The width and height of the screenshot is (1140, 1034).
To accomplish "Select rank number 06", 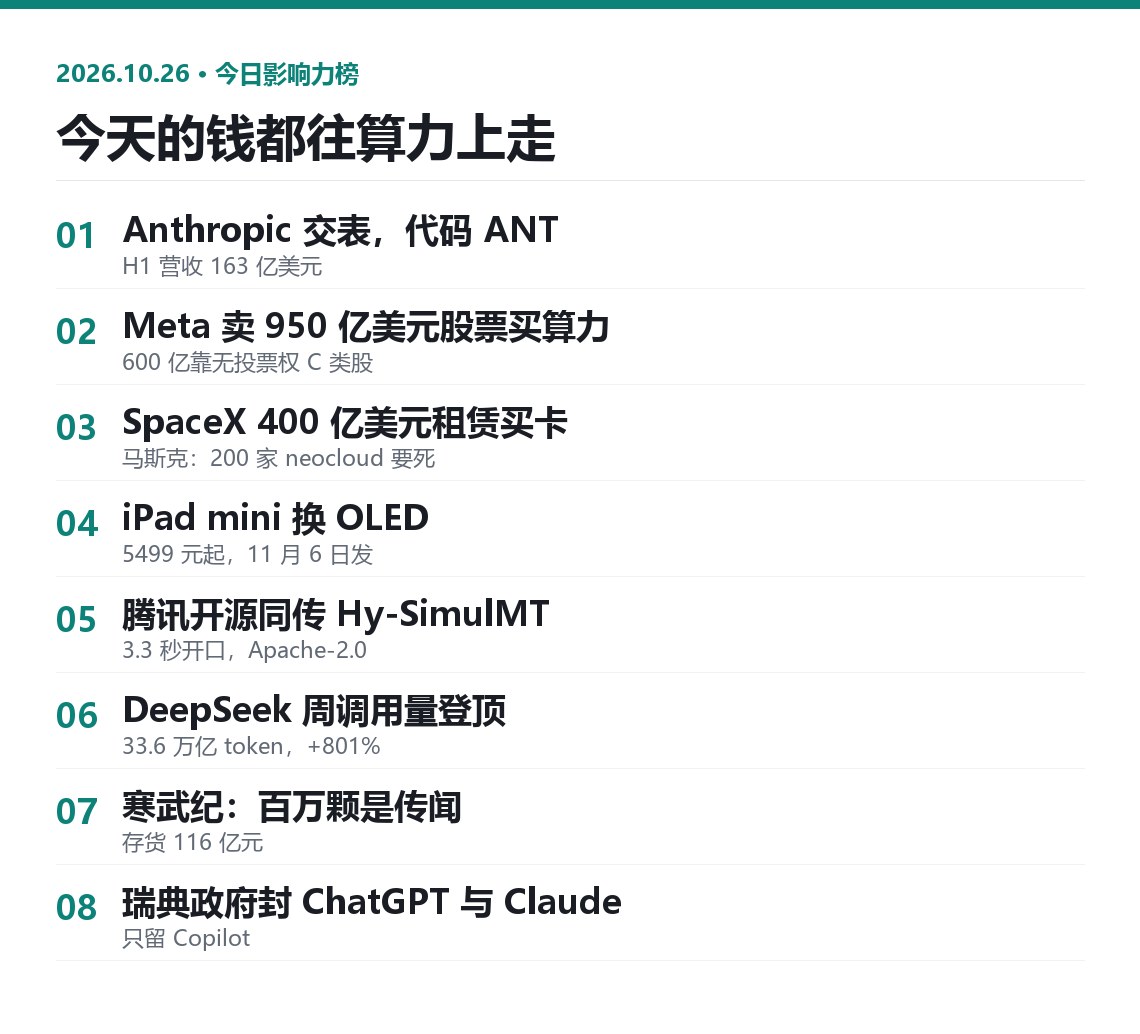I will click(x=76, y=716).
